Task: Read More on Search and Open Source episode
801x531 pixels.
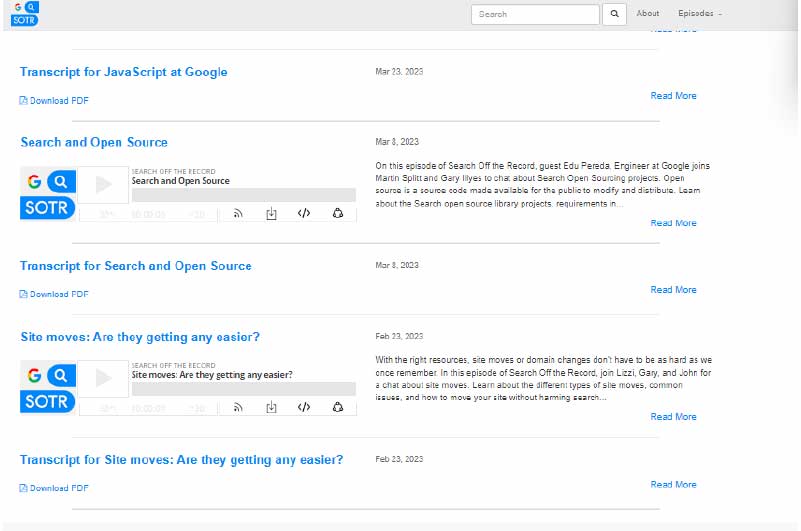Action: [x=673, y=223]
